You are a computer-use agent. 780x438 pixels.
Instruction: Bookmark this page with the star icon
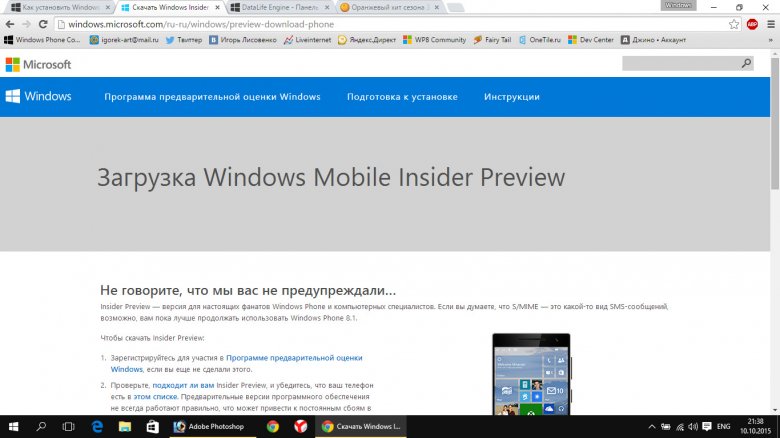pos(734,24)
